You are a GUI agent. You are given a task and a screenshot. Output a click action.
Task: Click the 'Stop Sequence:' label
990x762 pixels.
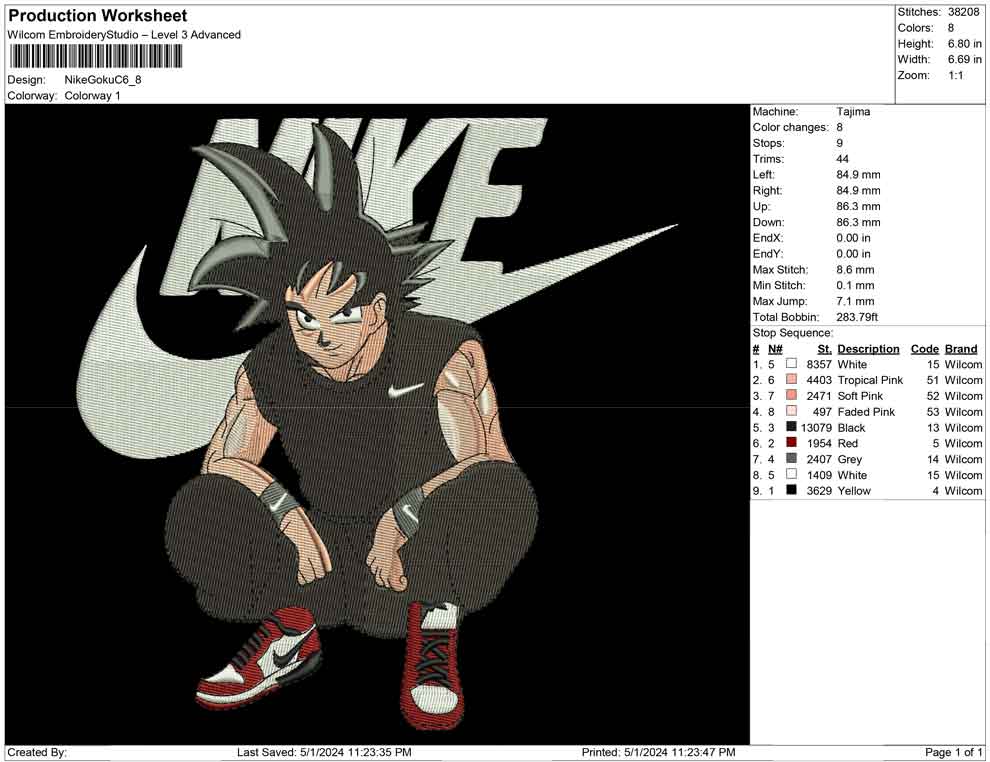[792, 333]
